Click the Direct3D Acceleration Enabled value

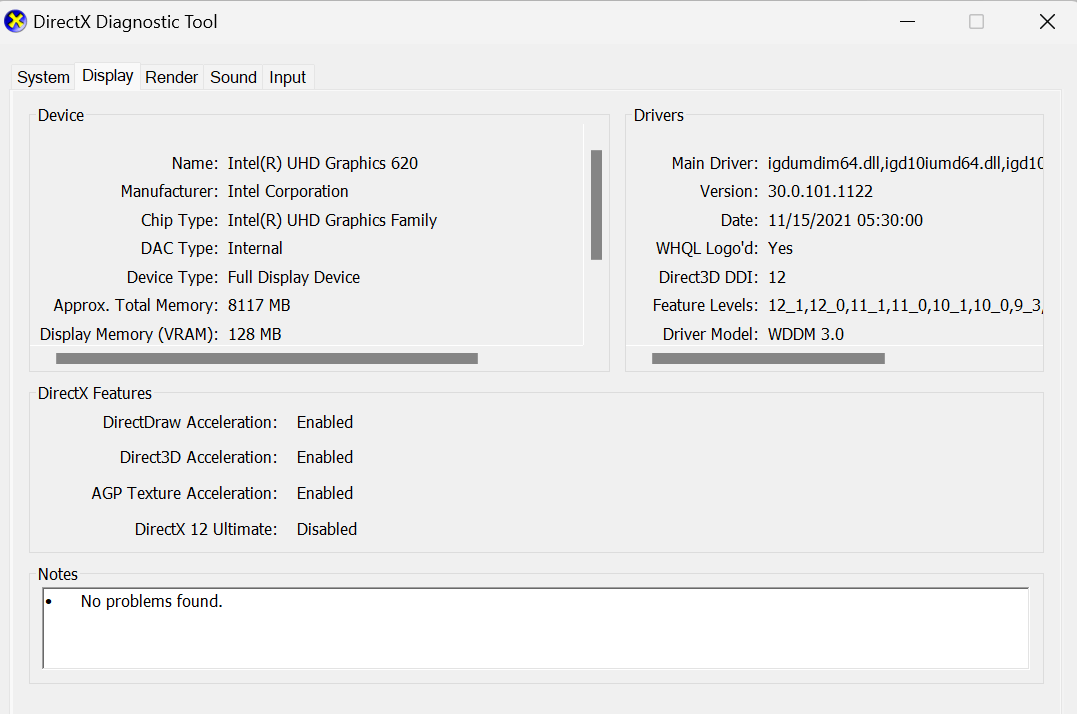coord(325,457)
